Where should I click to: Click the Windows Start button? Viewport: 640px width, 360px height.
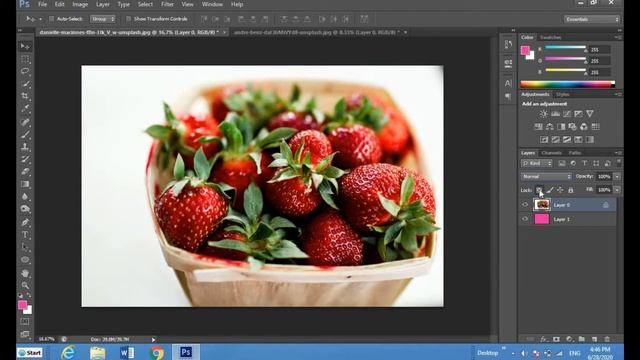pos(30,353)
